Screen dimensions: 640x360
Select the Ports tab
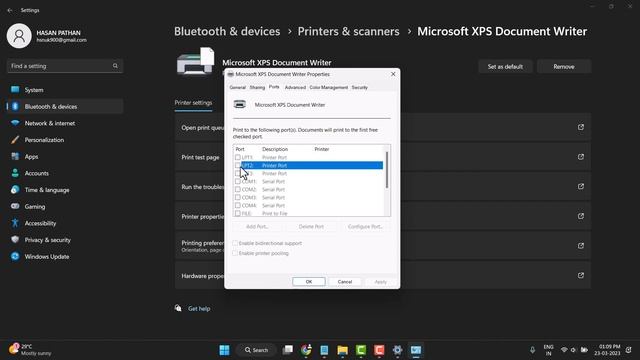click(274, 87)
